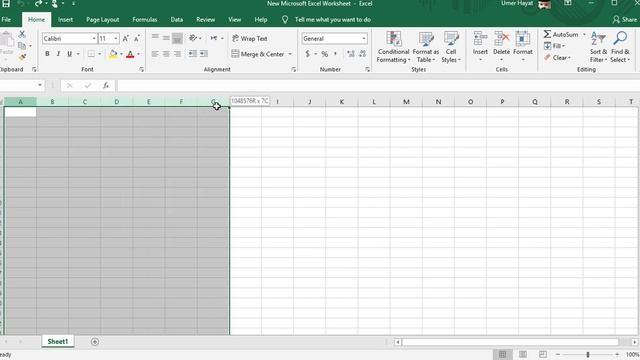Click the Redo arrow
The height and width of the screenshot is (360, 640).
point(38,4)
